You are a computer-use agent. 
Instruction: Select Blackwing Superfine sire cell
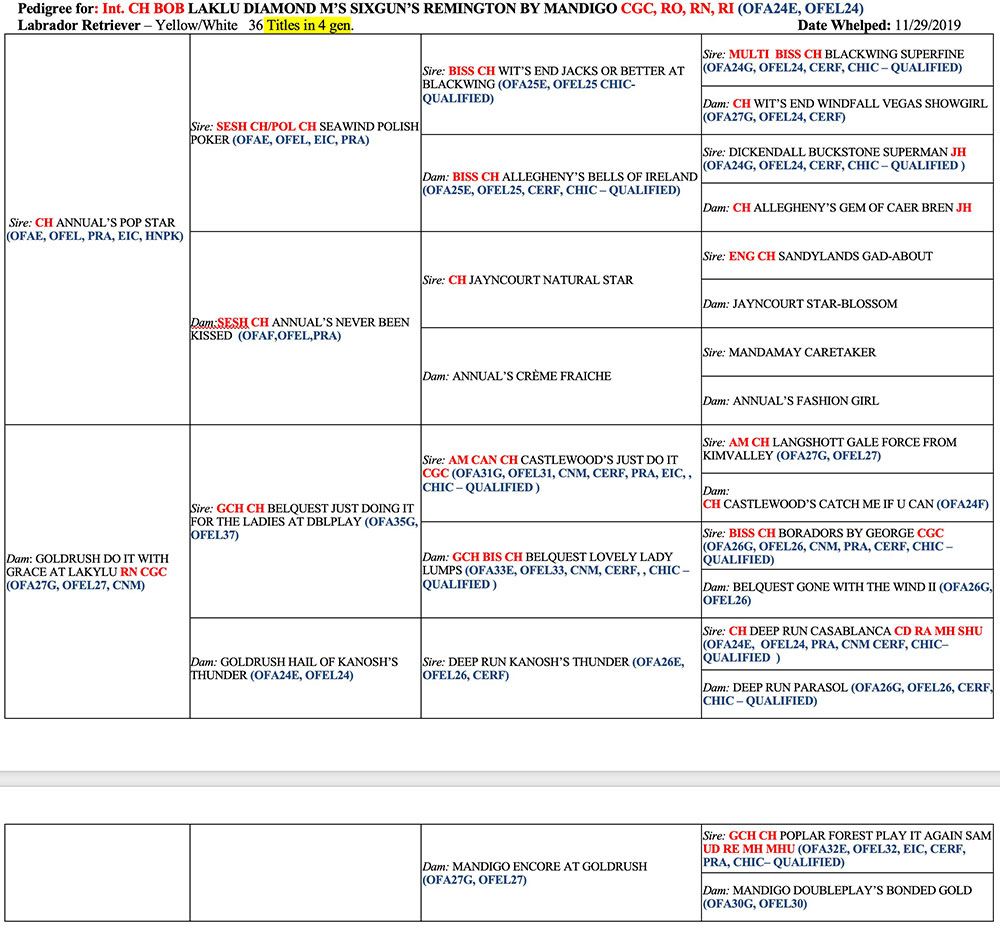click(x=848, y=61)
